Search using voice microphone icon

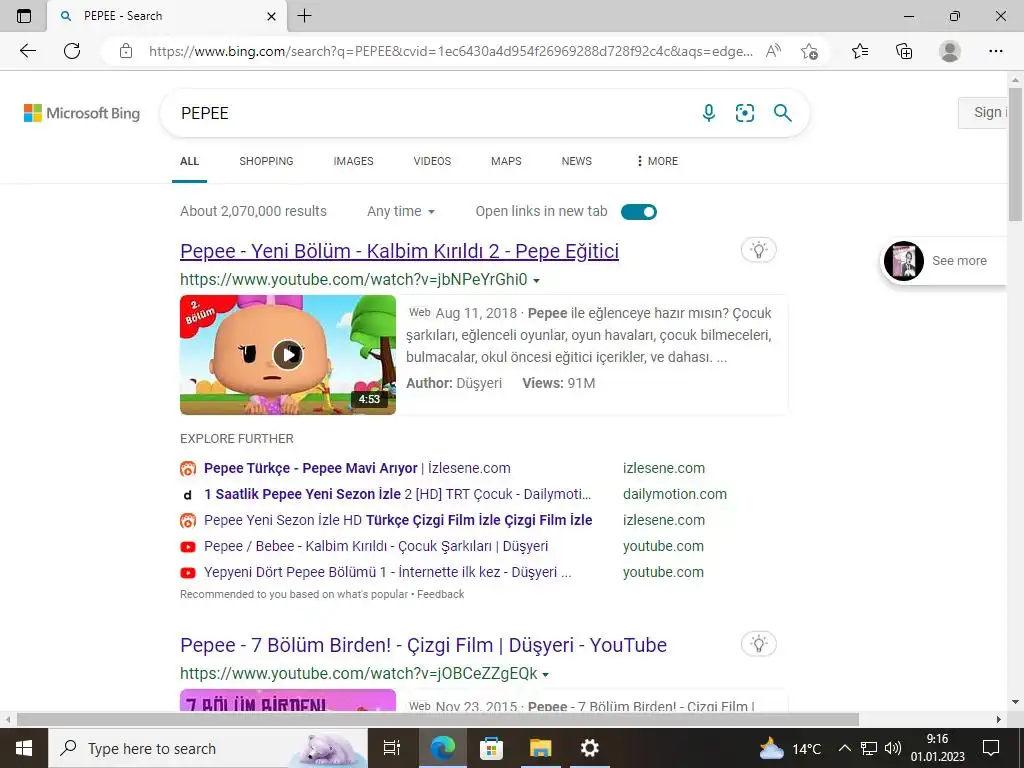point(709,113)
